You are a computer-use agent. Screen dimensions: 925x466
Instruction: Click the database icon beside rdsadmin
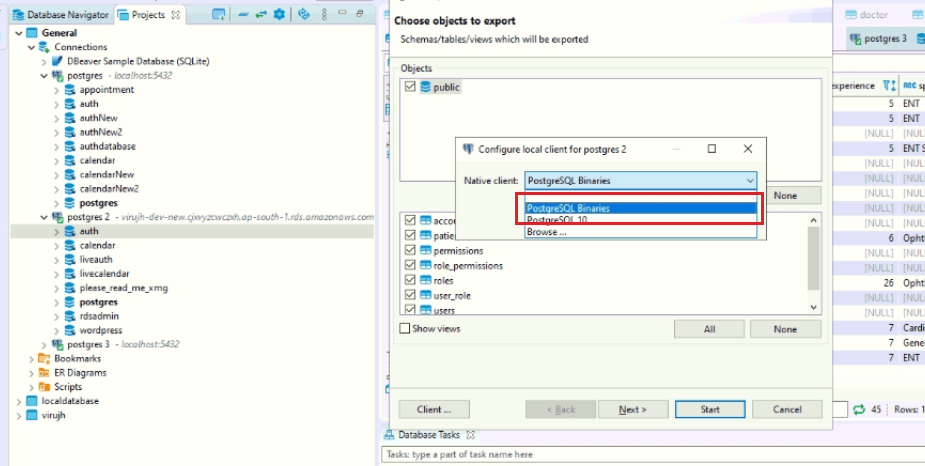70,316
